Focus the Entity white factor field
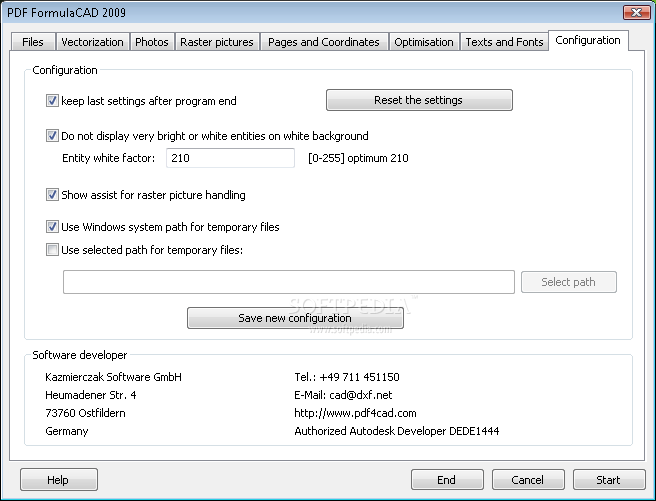 (x=231, y=158)
